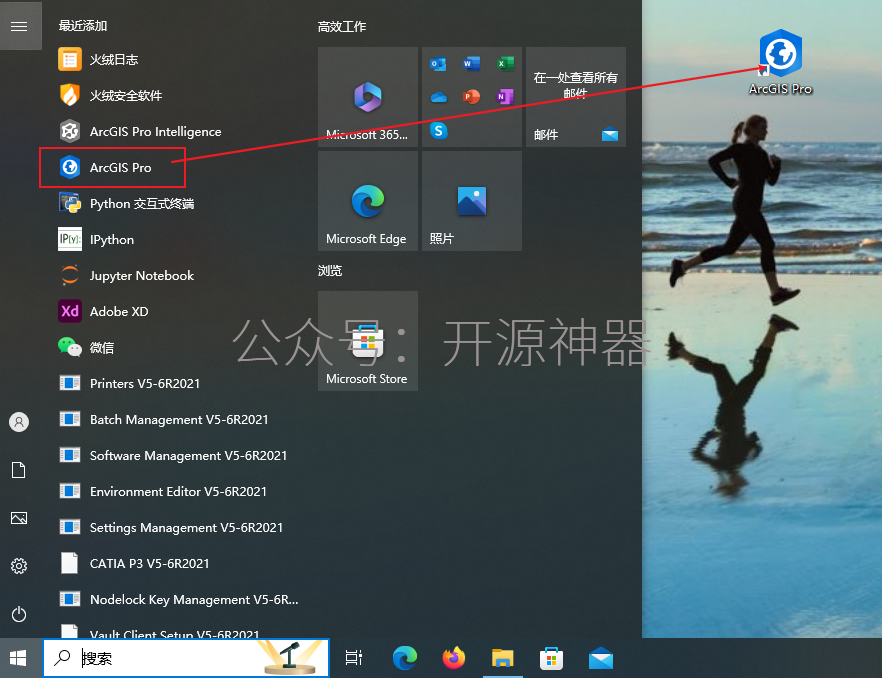Open the Microsoft Edge tile
The width and height of the screenshot is (882, 678).
pos(368,201)
